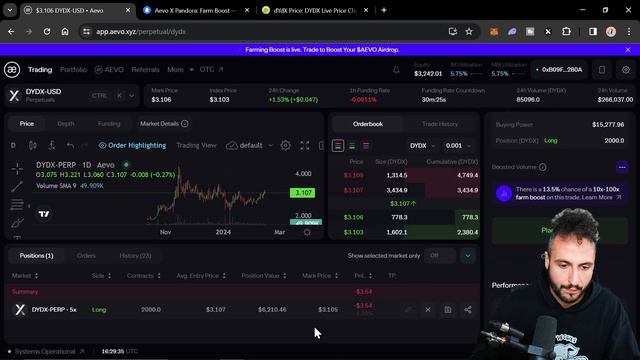640x360 pixels.
Task: Select the crosshair drawing tool
Action: [x=17, y=168]
